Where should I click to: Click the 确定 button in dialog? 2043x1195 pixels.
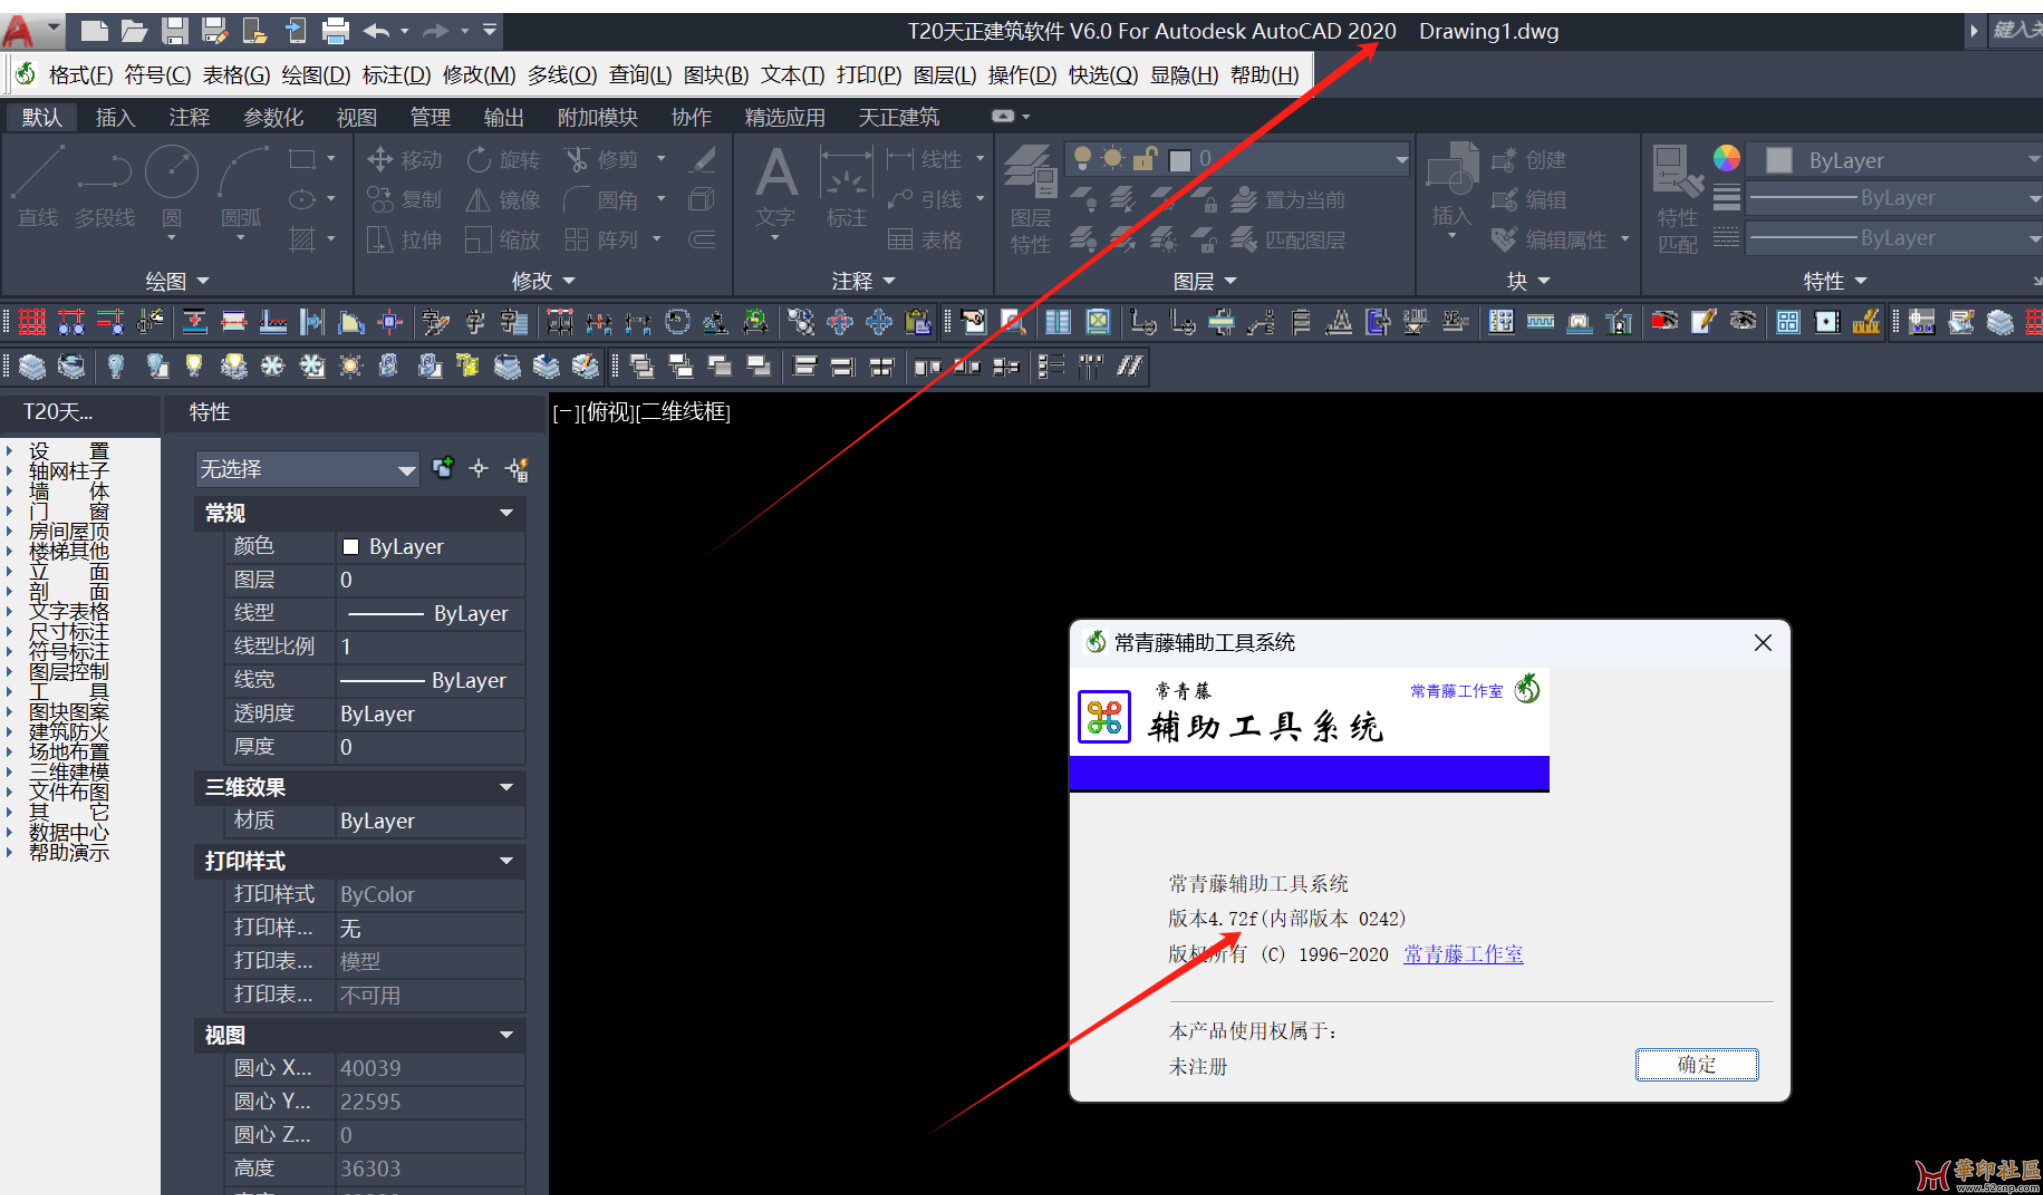click(1696, 1064)
